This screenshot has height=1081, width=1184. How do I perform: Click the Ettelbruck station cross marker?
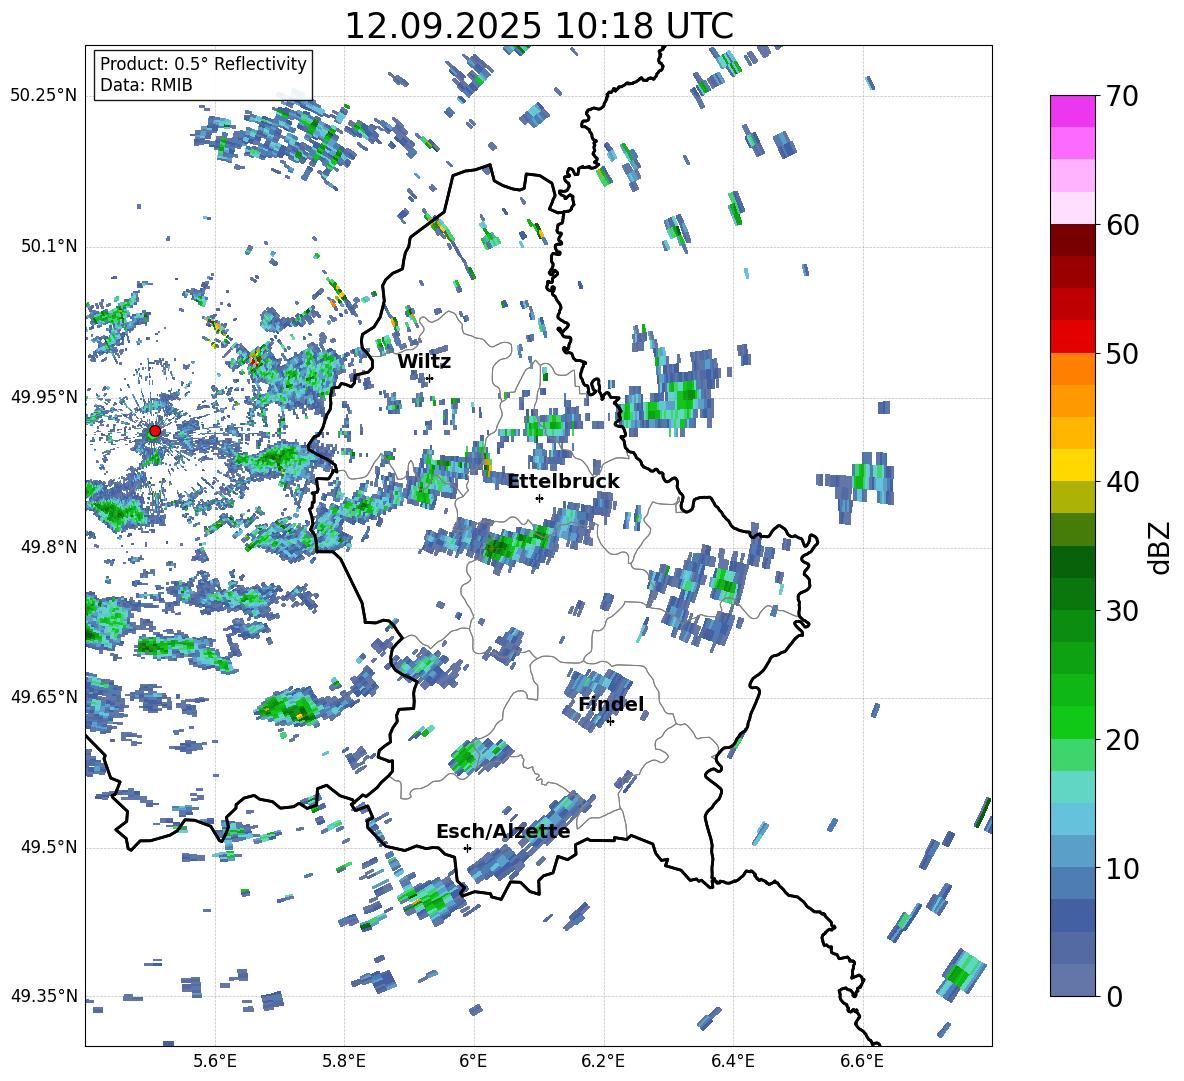pos(539,498)
